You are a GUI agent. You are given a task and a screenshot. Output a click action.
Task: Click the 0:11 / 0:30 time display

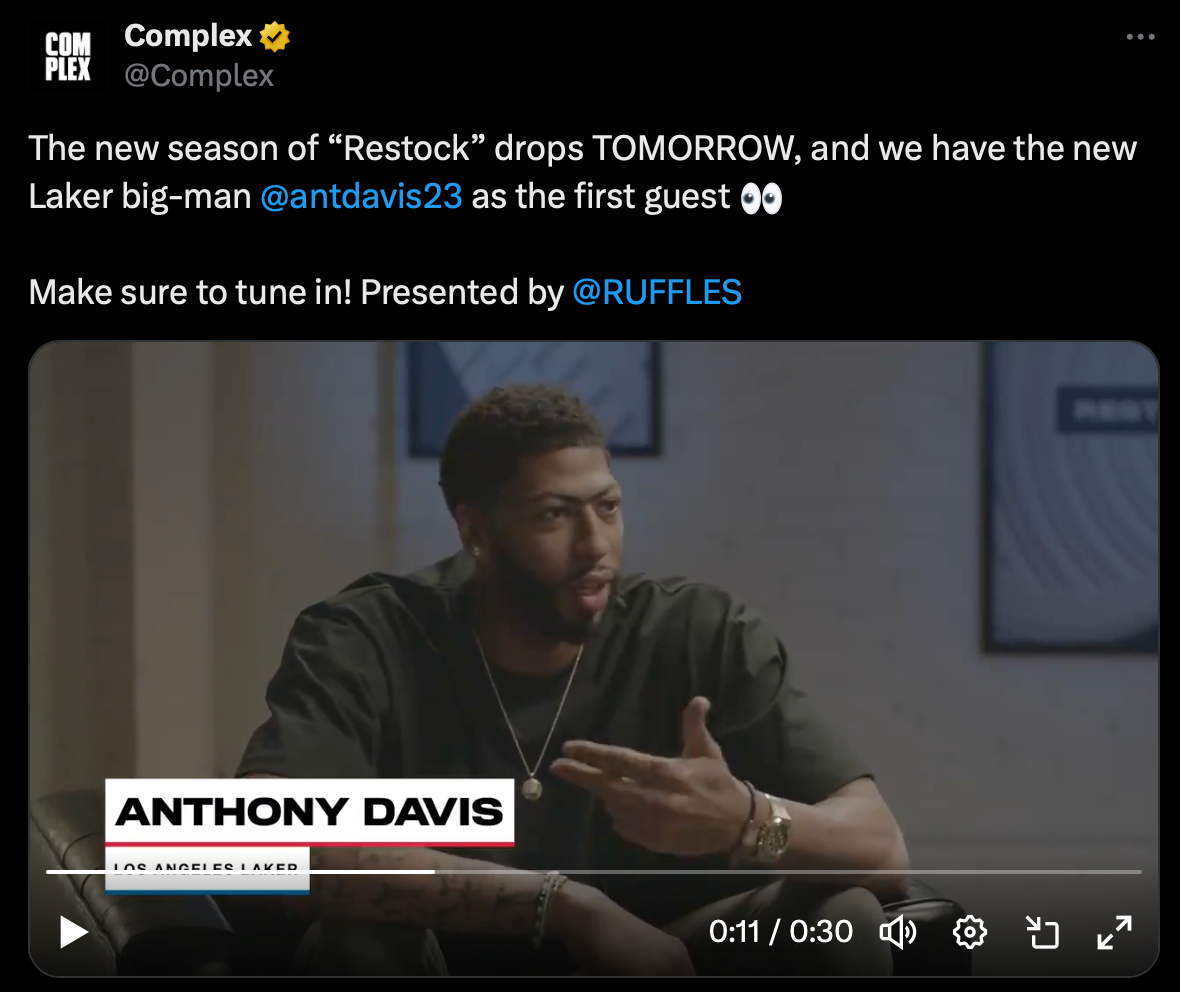[x=780, y=932]
